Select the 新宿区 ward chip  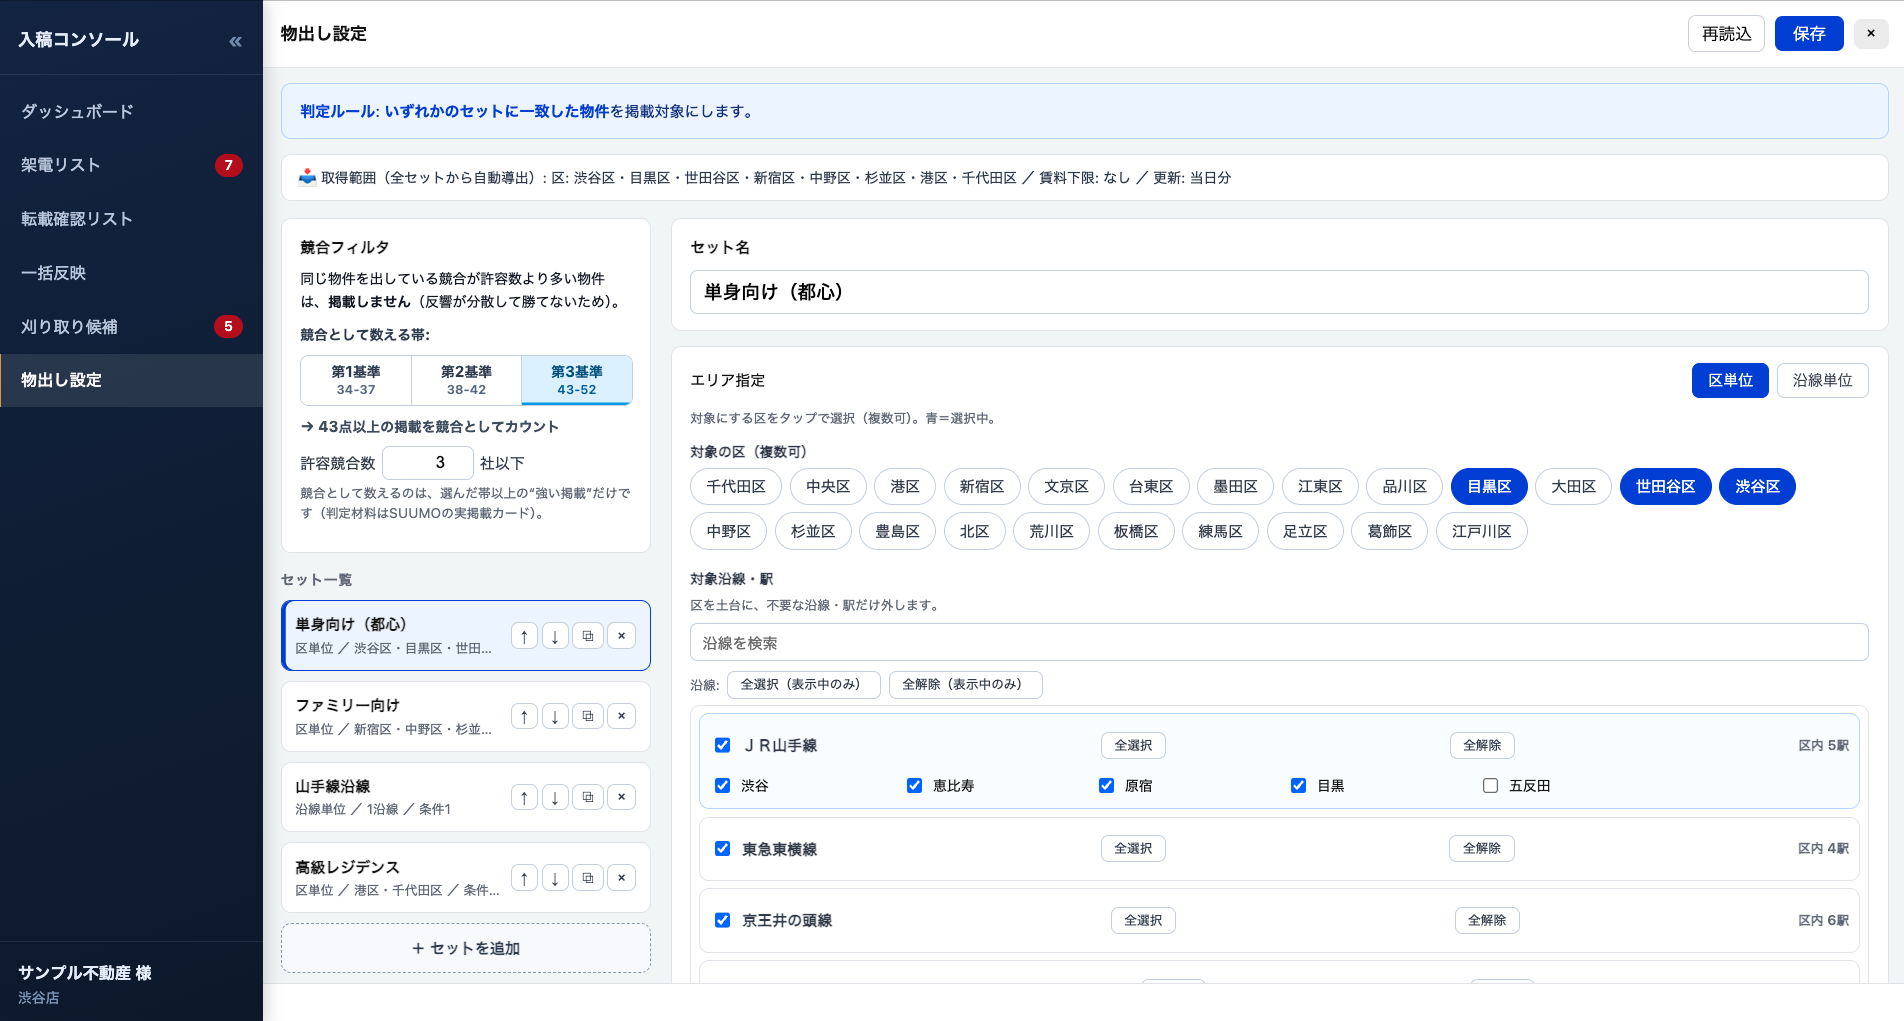point(981,487)
